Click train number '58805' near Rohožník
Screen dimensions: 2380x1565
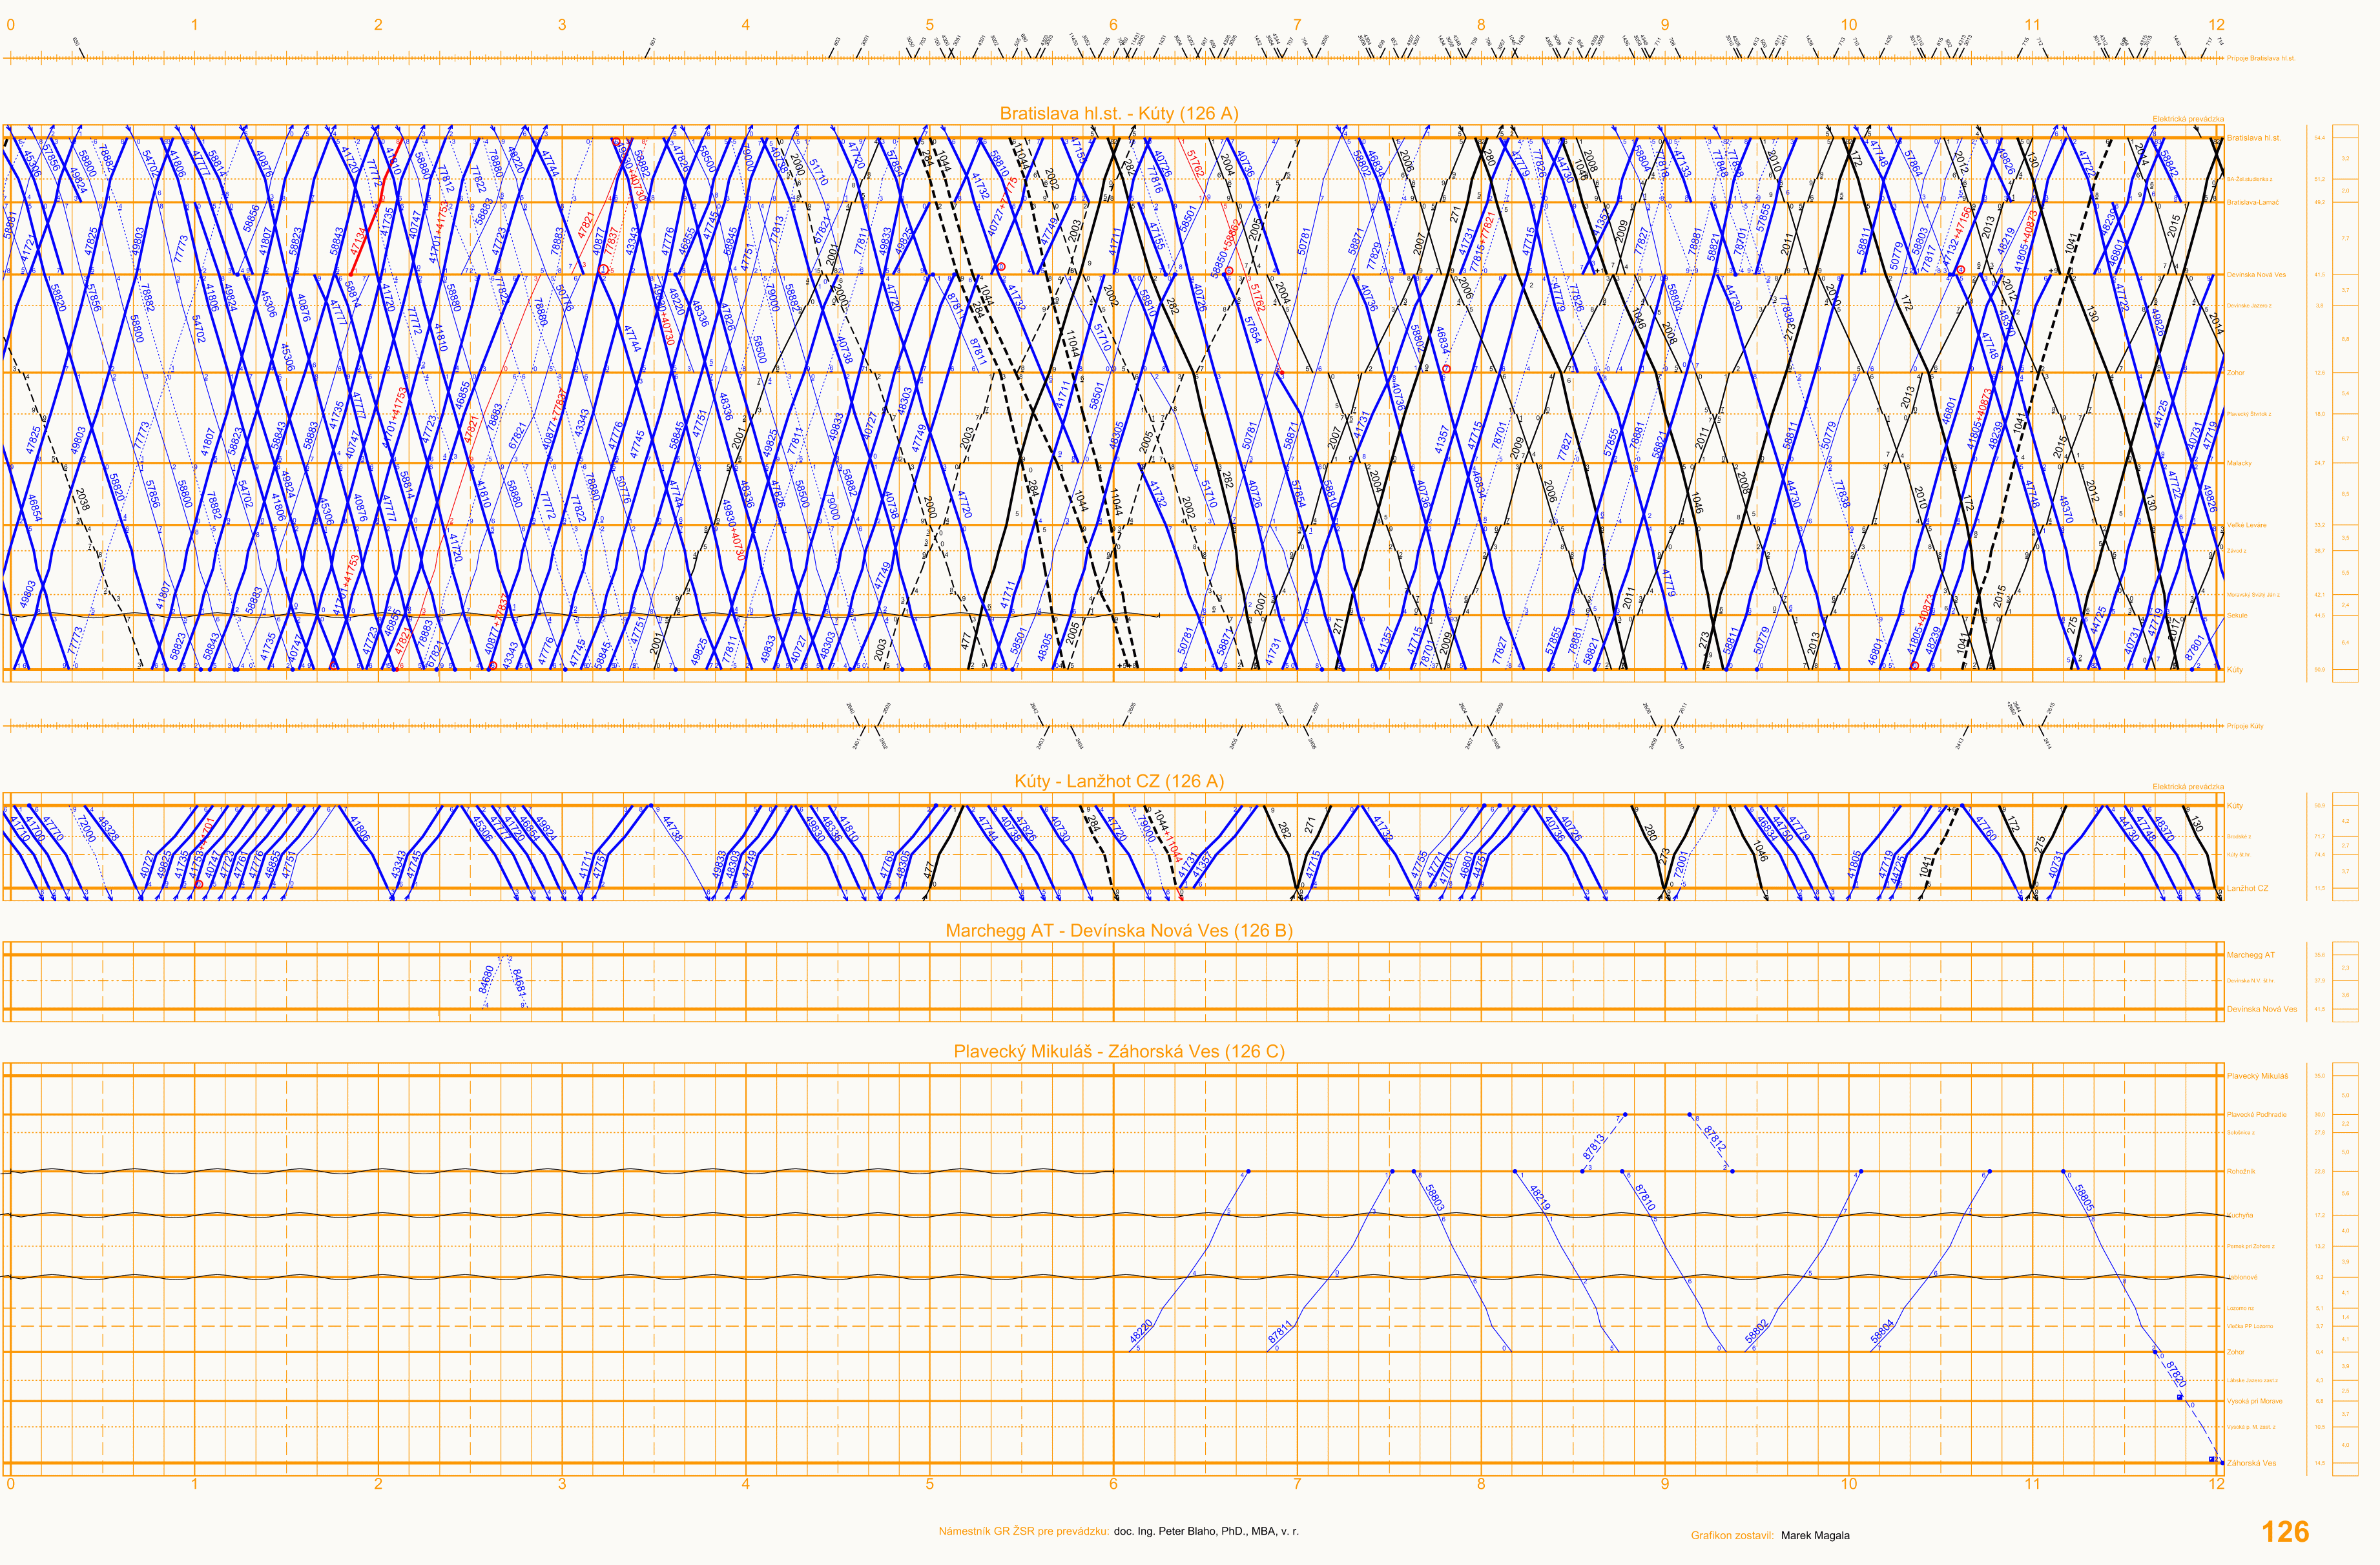pyautogui.click(x=2084, y=1198)
